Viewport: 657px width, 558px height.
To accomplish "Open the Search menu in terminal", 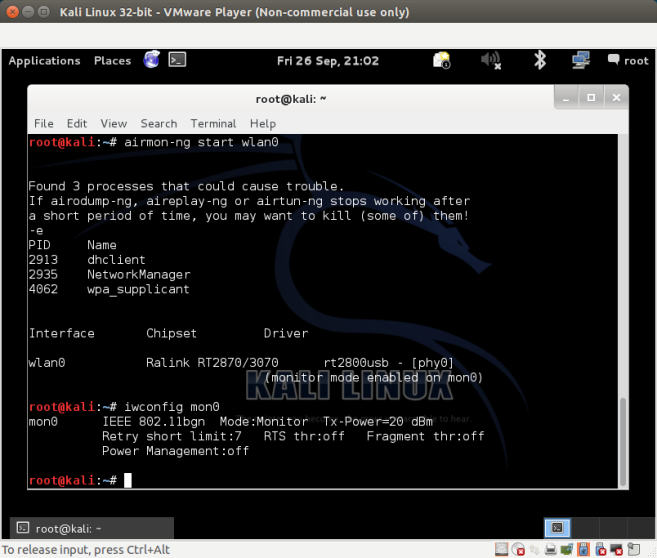I will coord(158,123).
